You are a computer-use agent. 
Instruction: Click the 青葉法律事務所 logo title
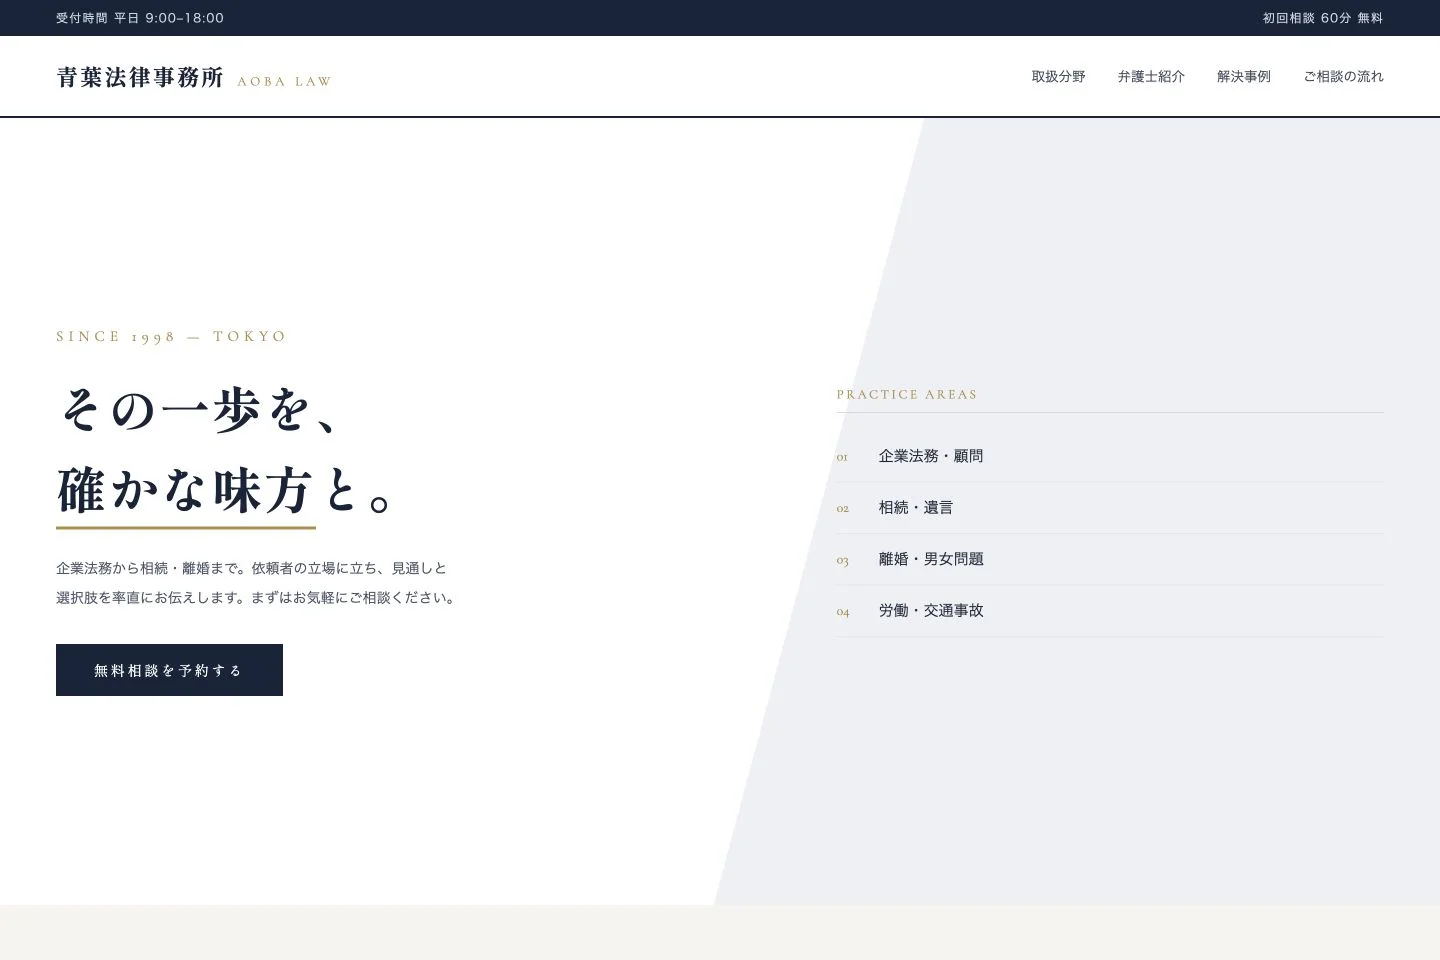pyautogui.click(x=140, y=77)
